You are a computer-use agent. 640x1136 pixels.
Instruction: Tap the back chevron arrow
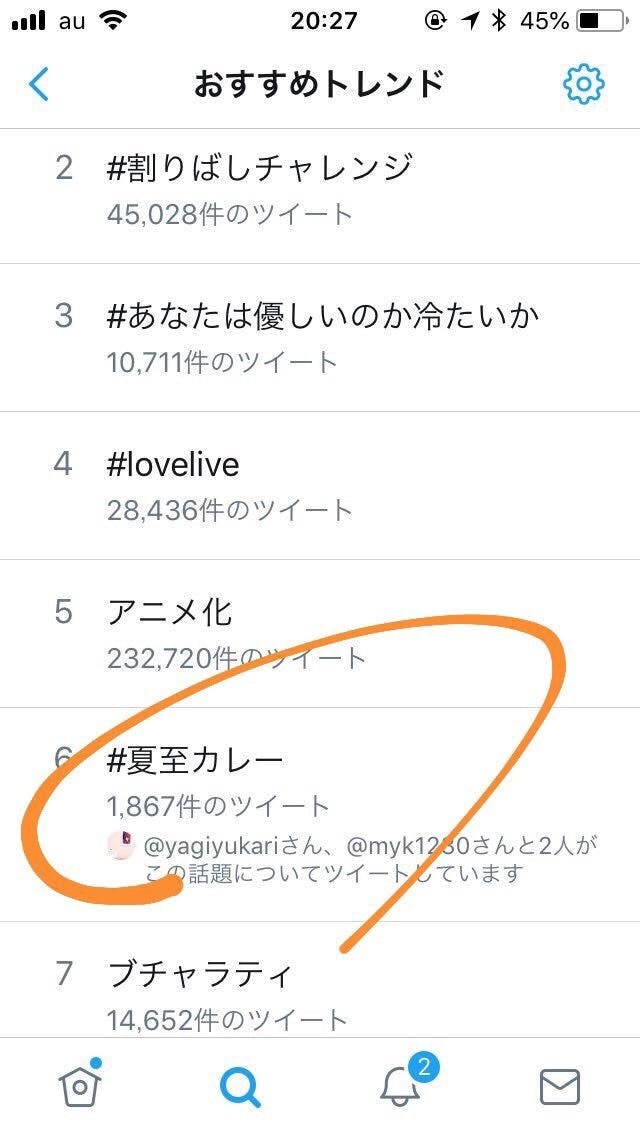pyautogui.click(x=39, y=84)
